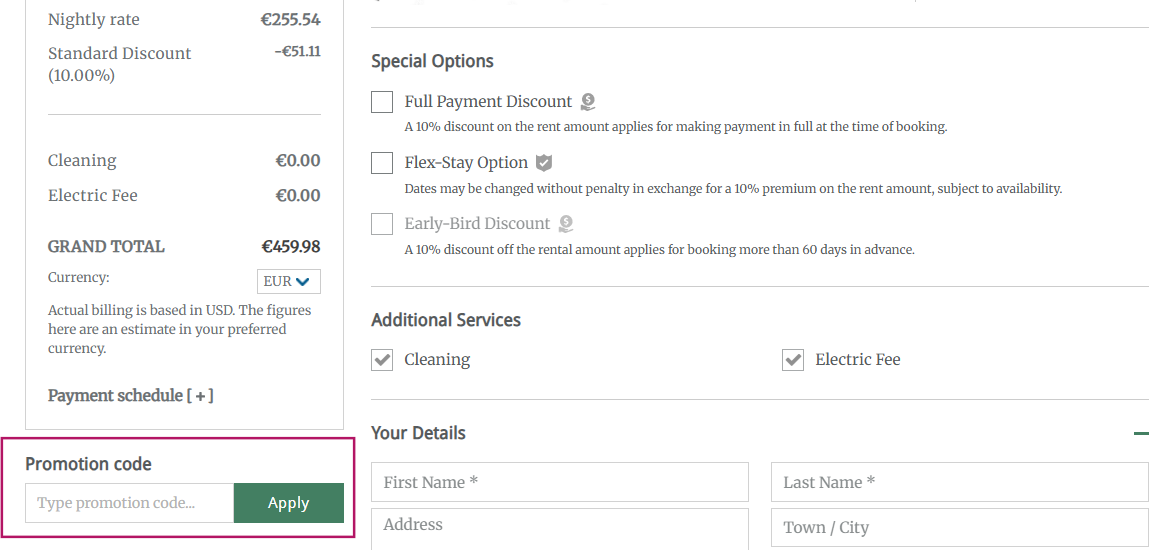Toggle the Electric Fee service checkbox
Viewport: 1173px width, 550px height.
pos(793,360)
